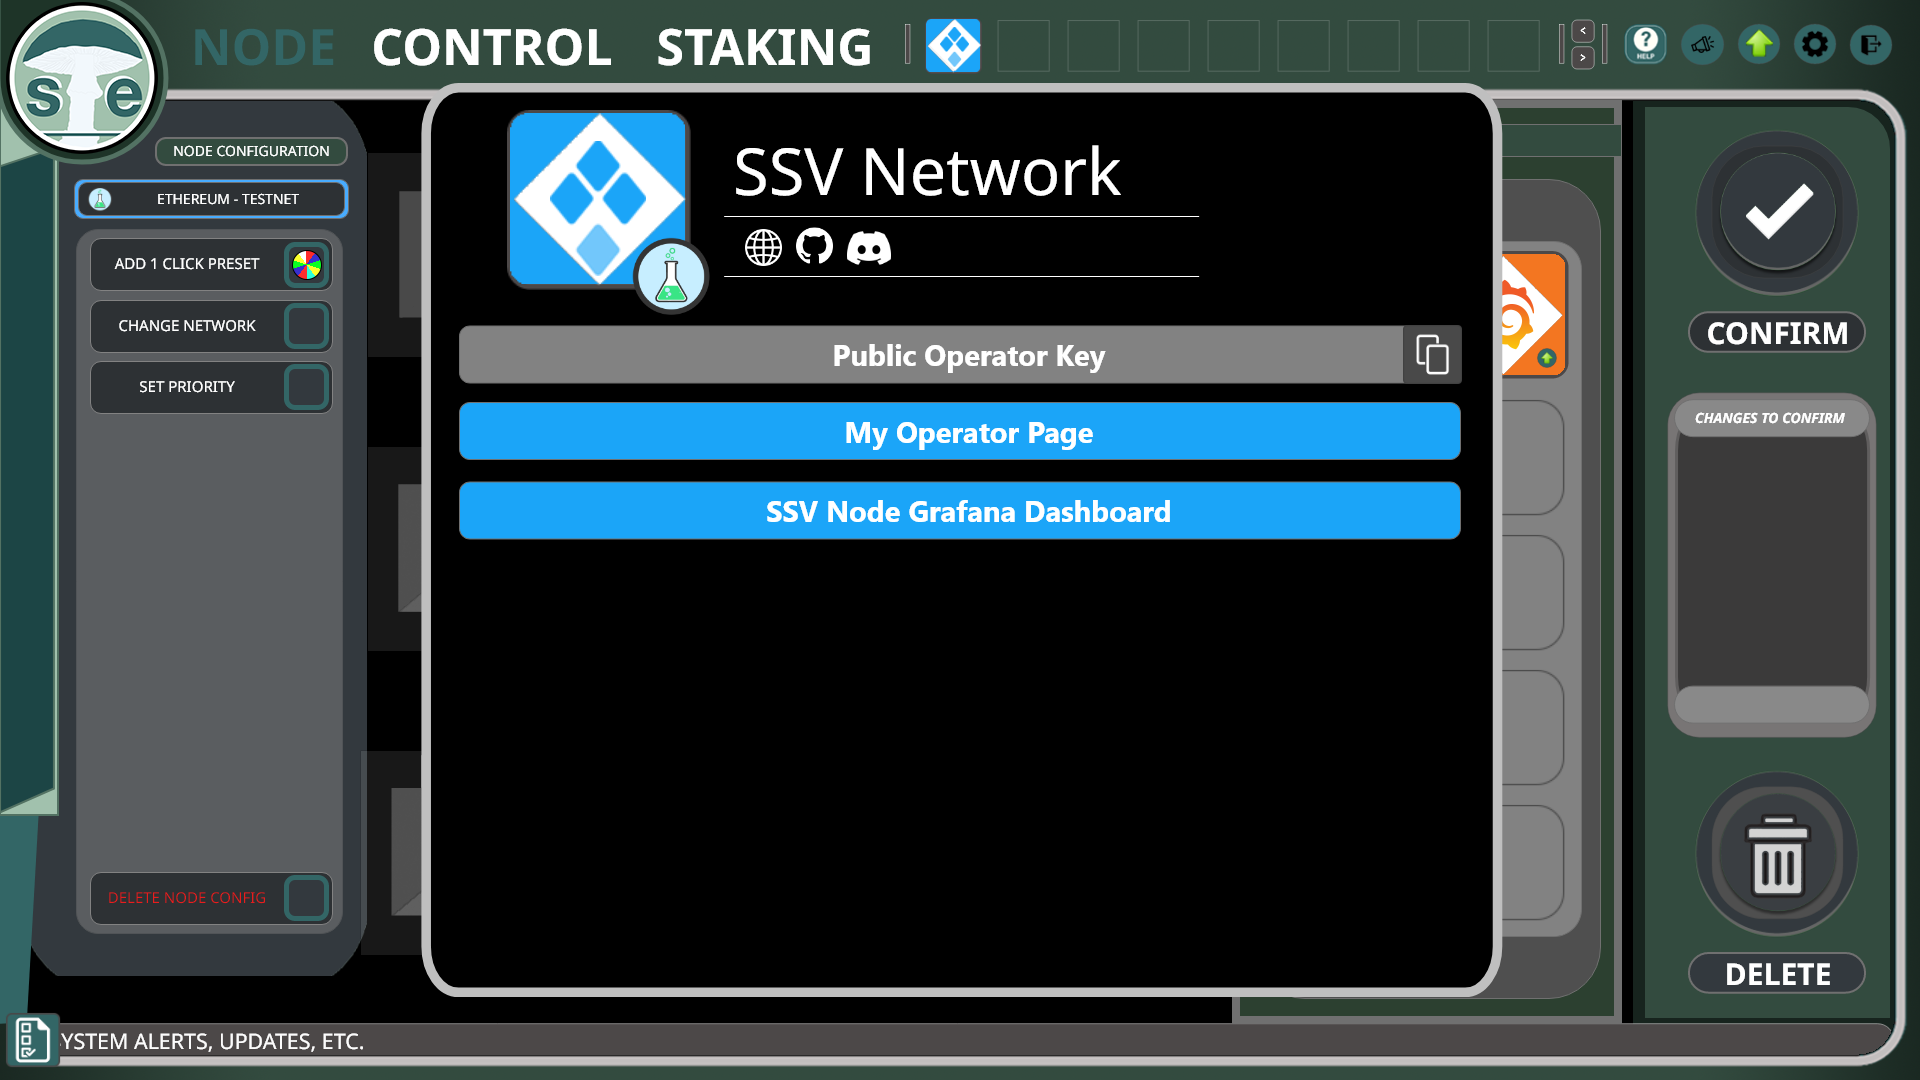
Task: Open the settings gear icon
Action: pyautogui.click(x=1816, y=44)
